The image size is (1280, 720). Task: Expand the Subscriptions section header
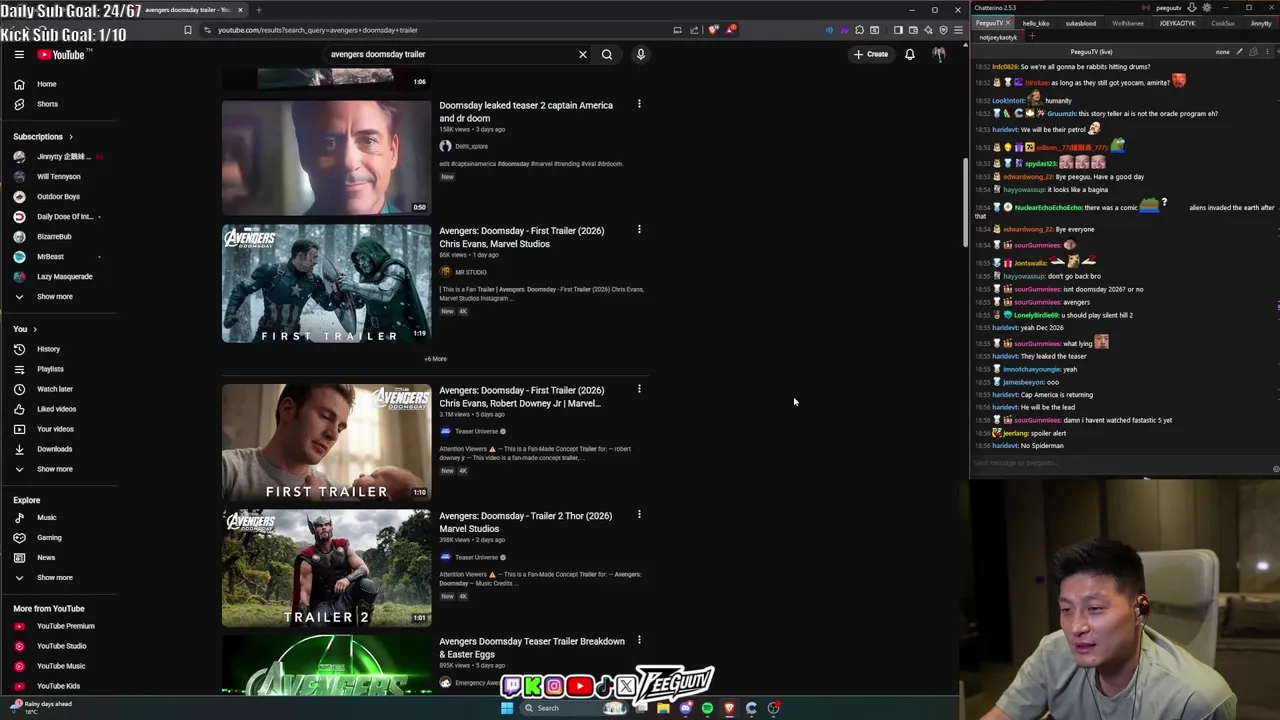pos(43,137)
